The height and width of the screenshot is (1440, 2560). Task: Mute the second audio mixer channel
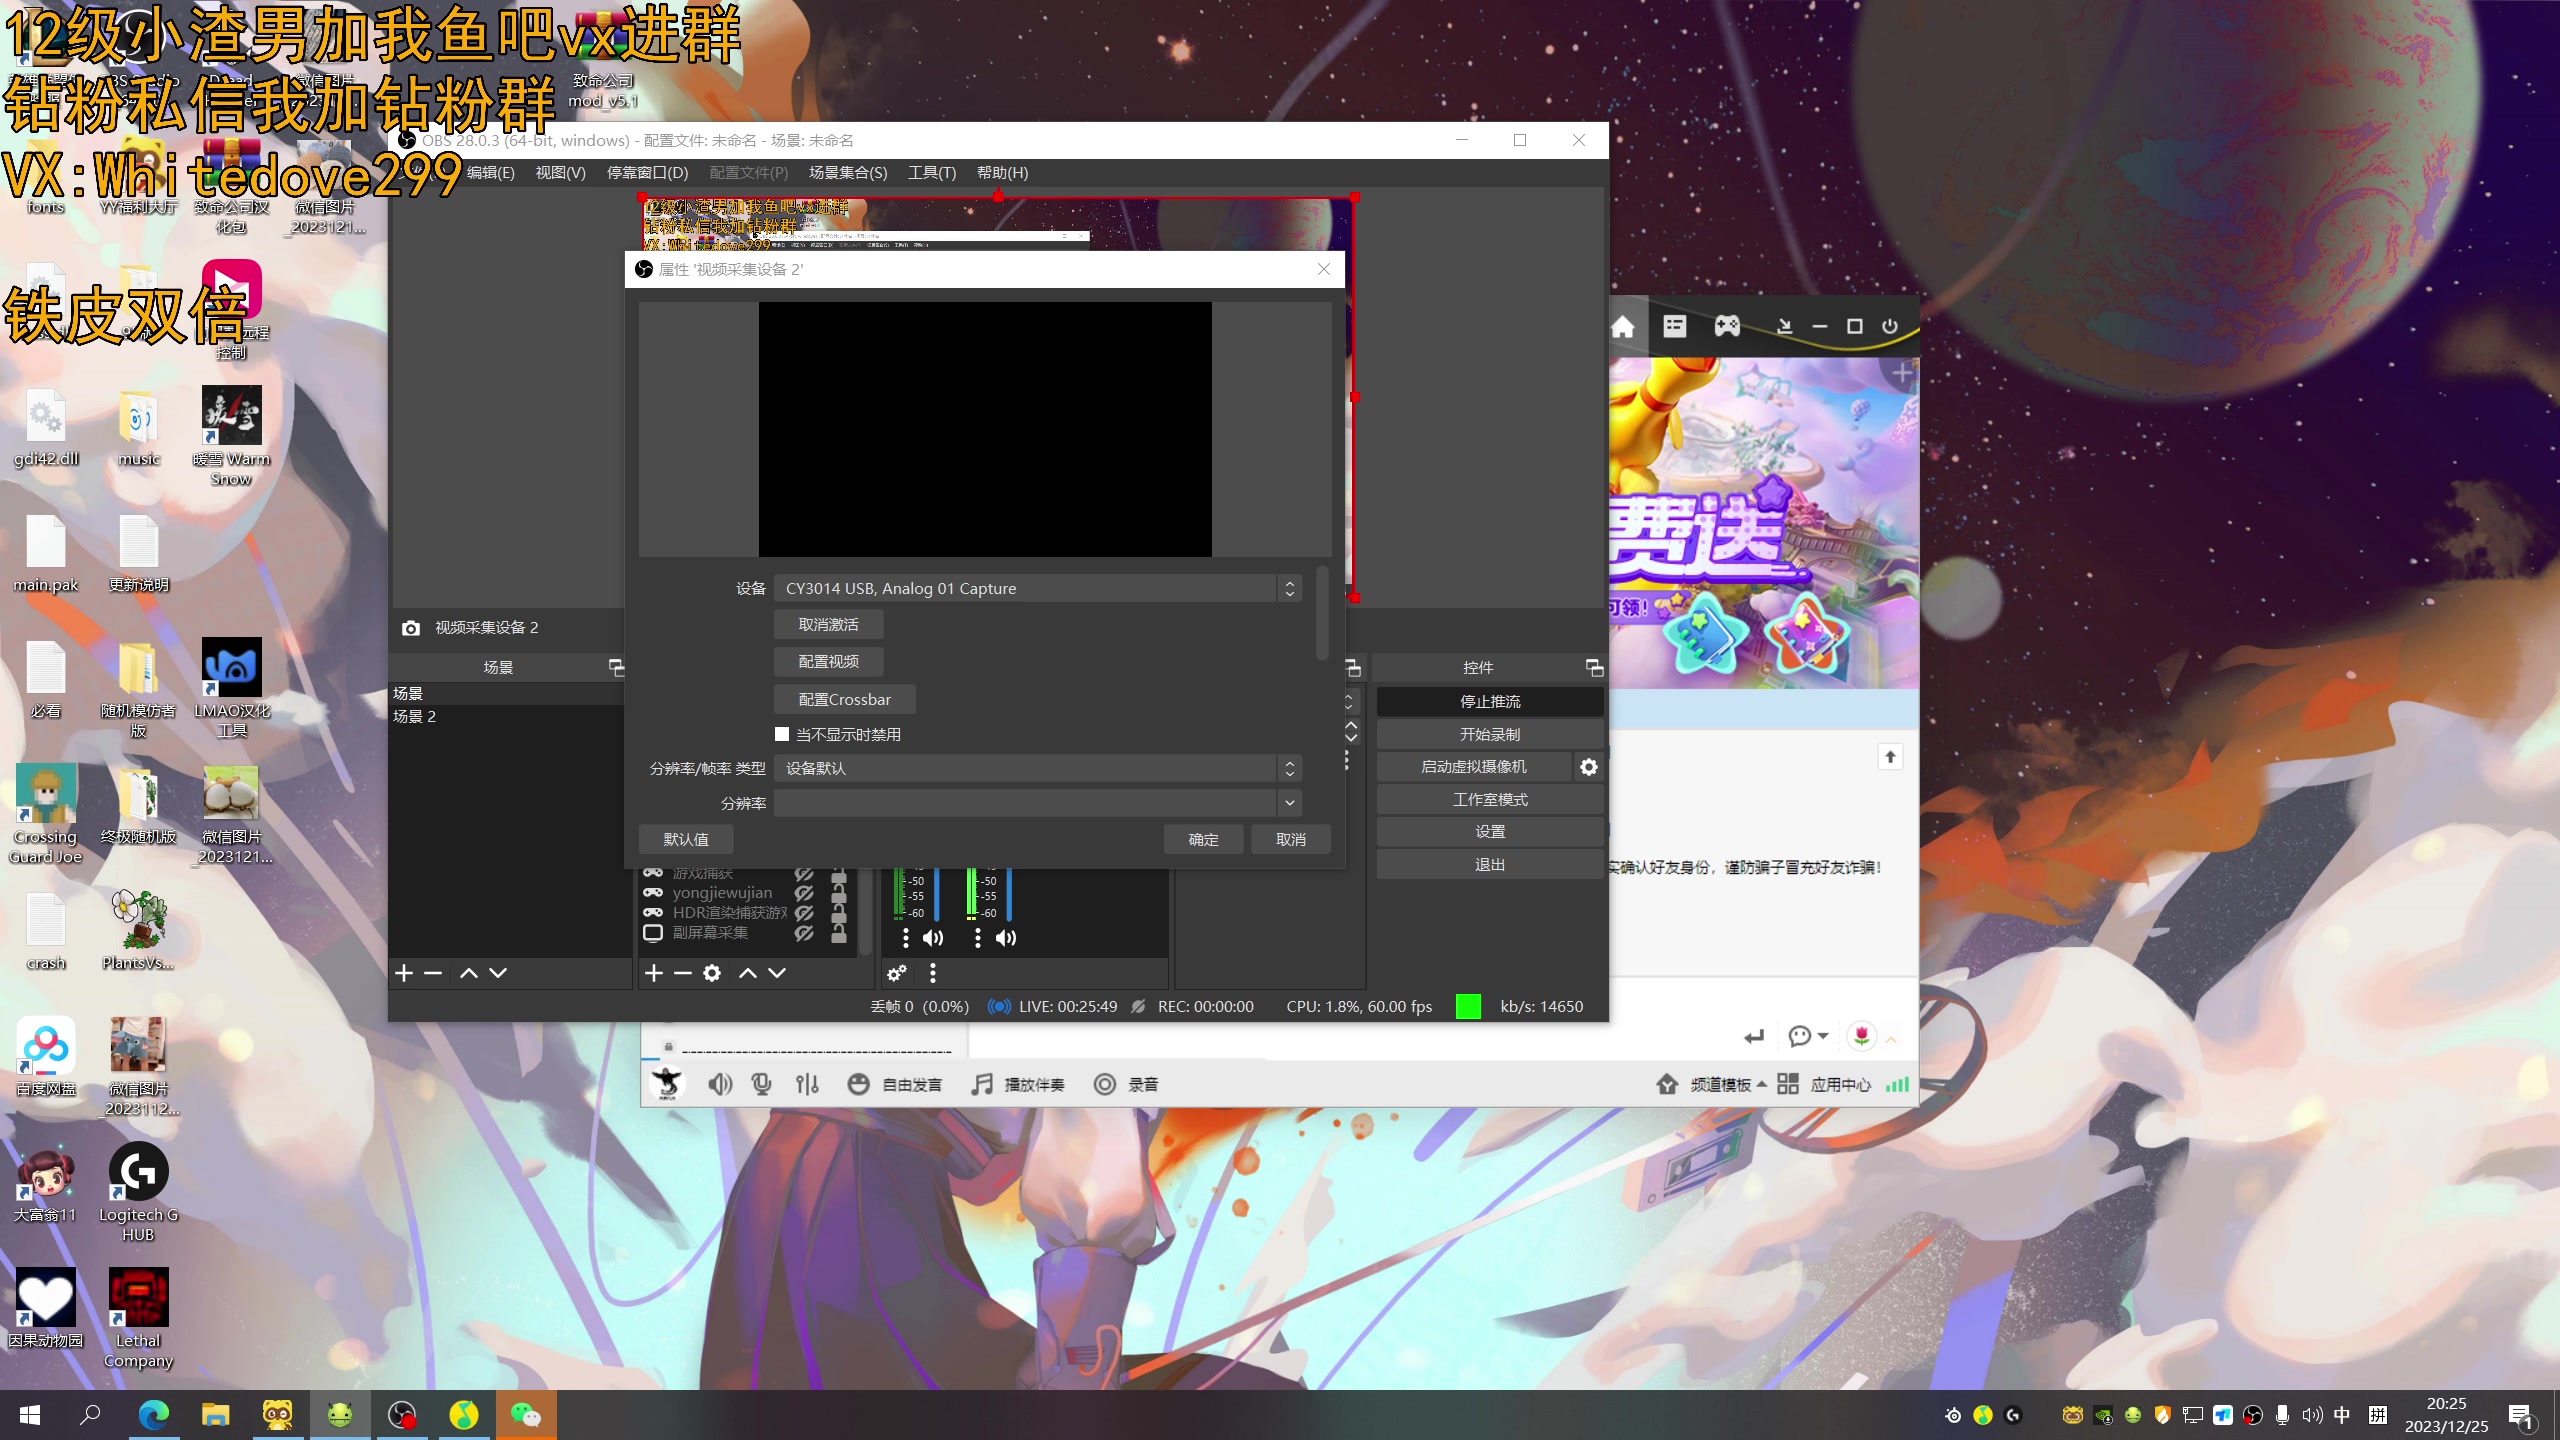[1006, 938]
